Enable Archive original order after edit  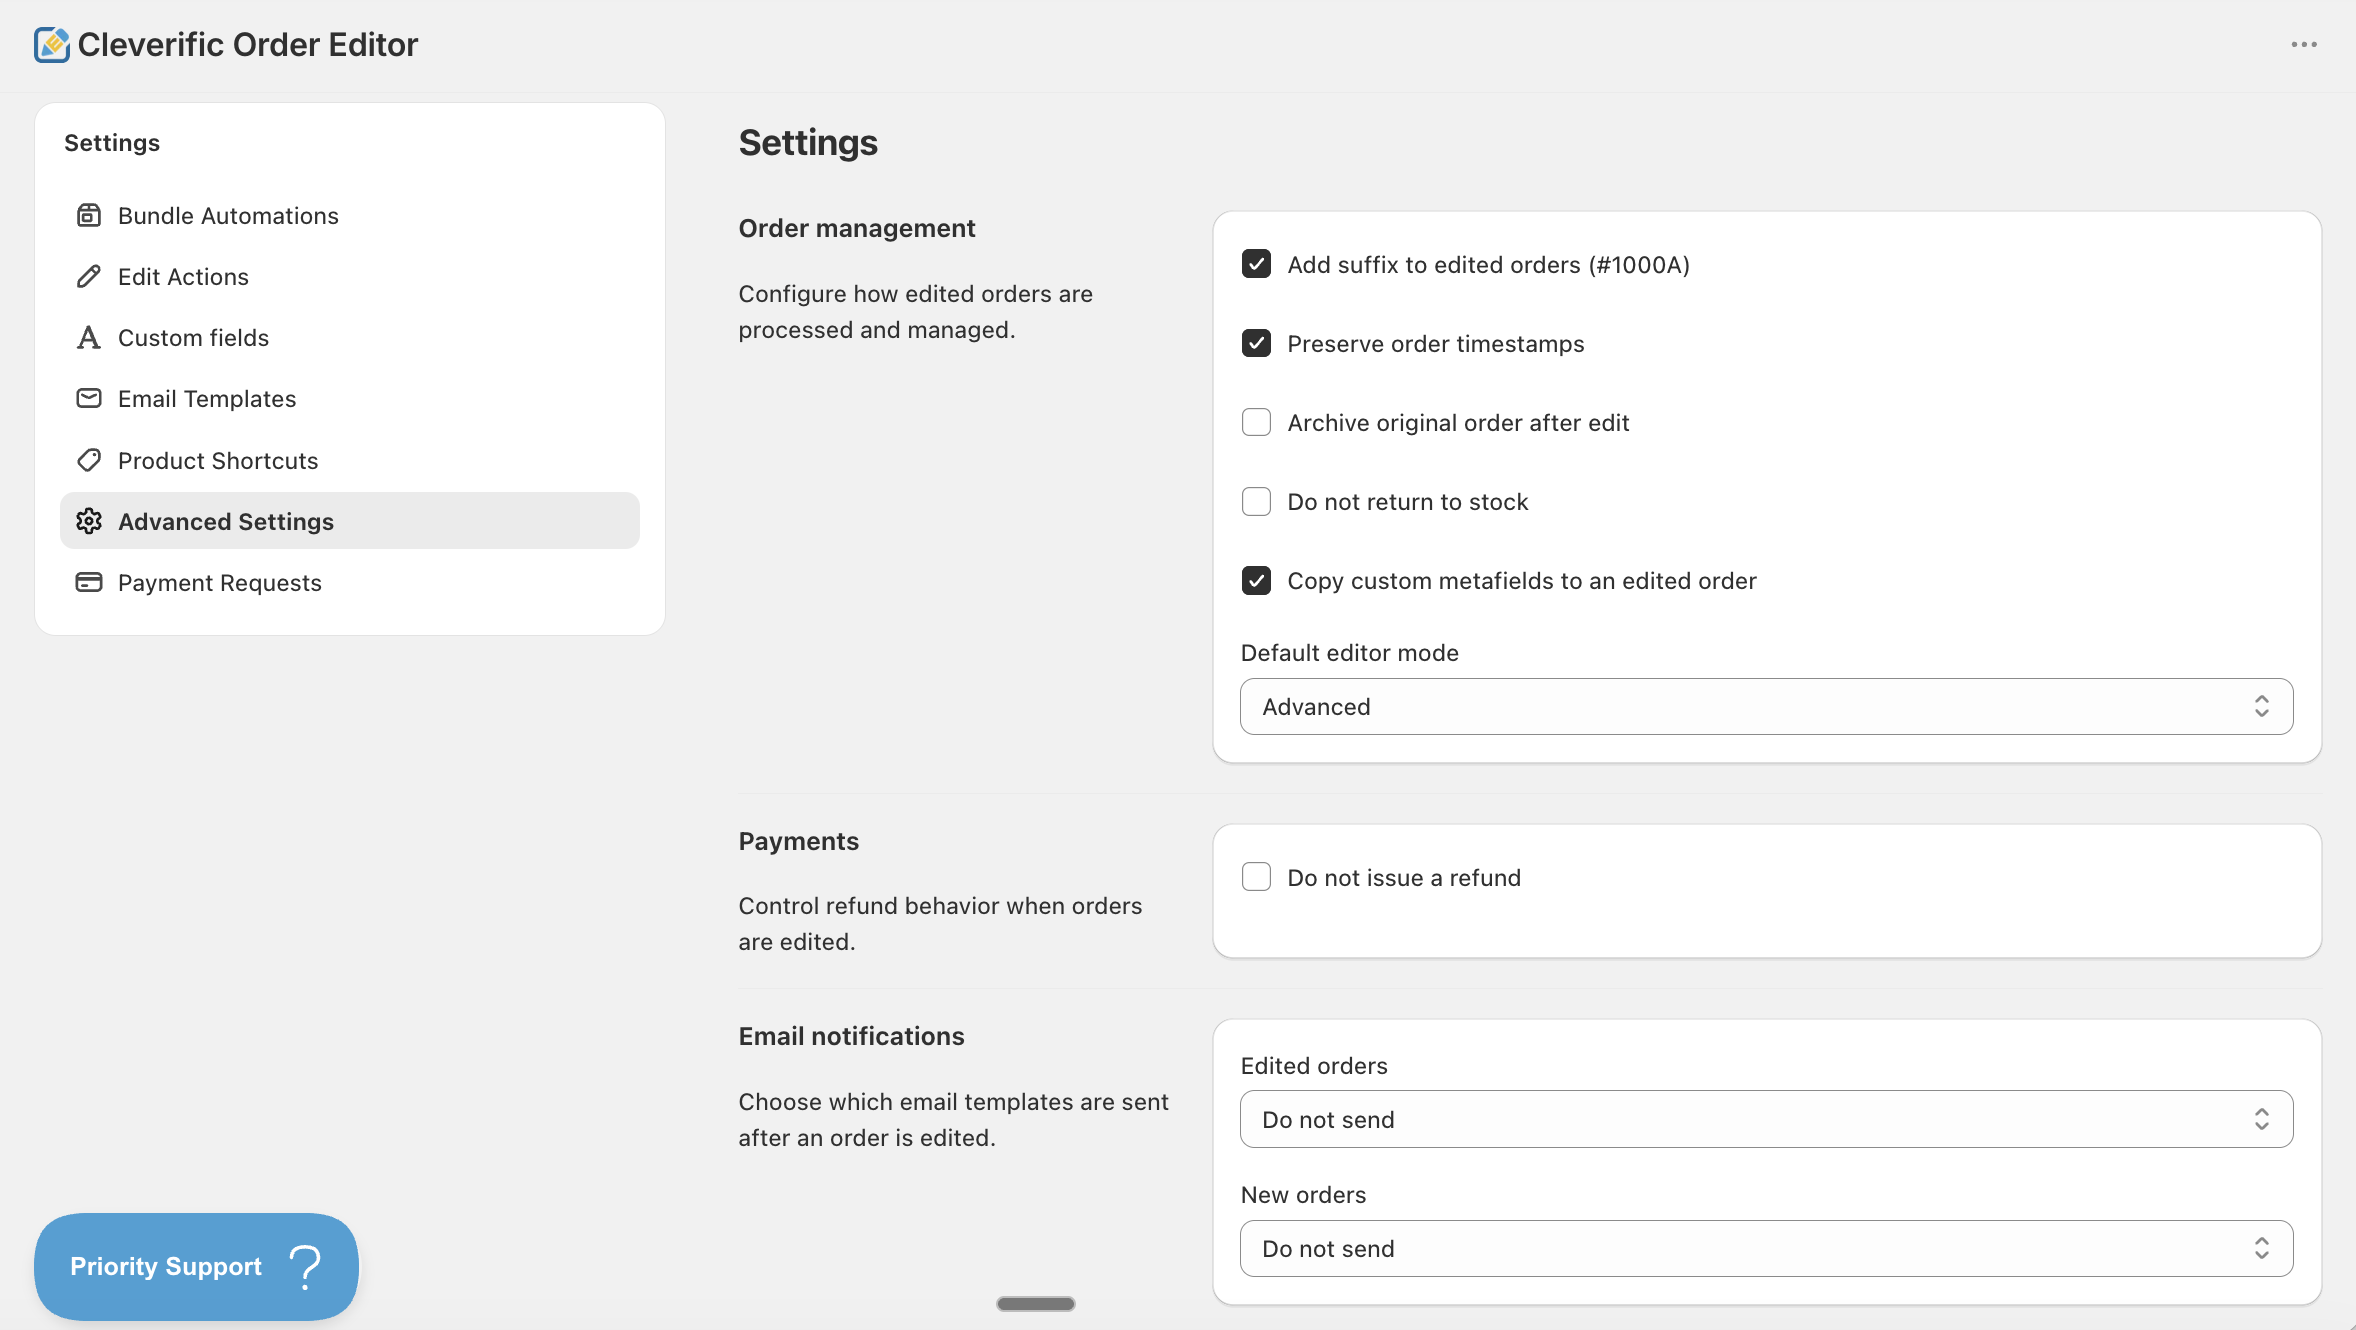tap(1256, 422)
